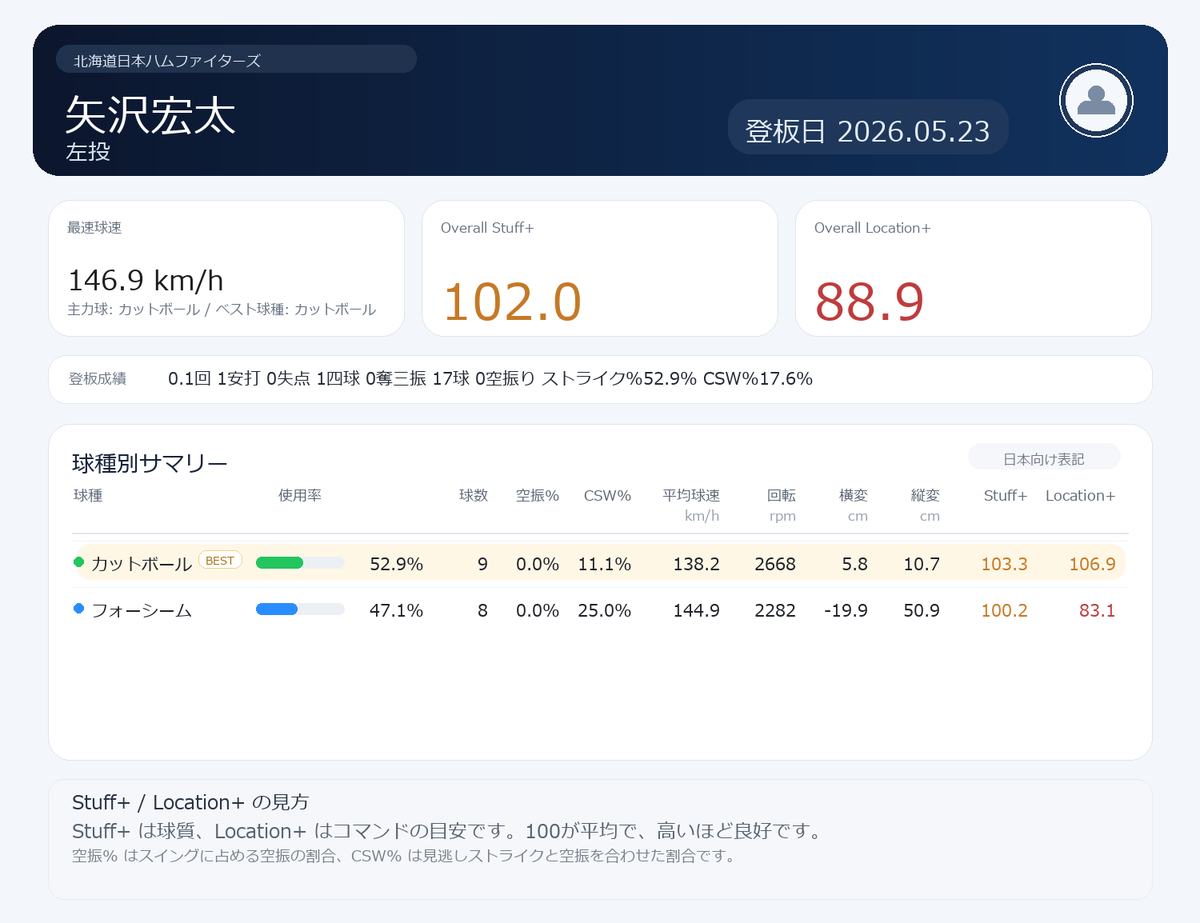Click the 北海道日本ハムファイターズ team badge
This screenshot has height=923, width=1200.
(x=236, y=60)
